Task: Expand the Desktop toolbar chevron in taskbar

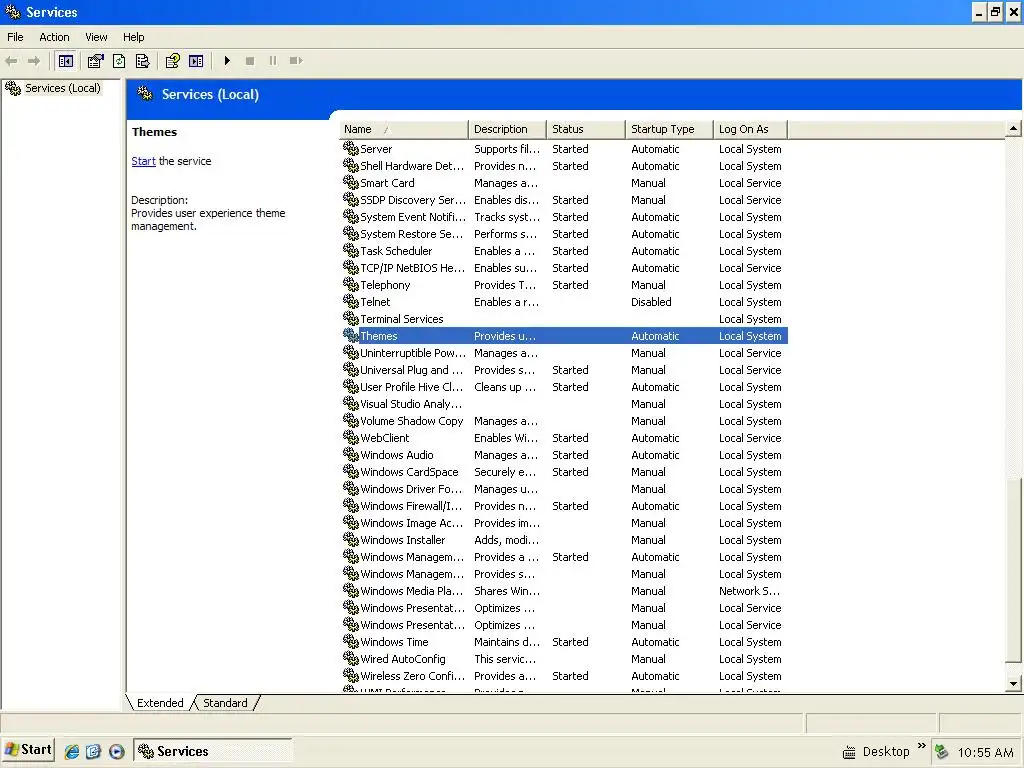Action: [921, 745]
